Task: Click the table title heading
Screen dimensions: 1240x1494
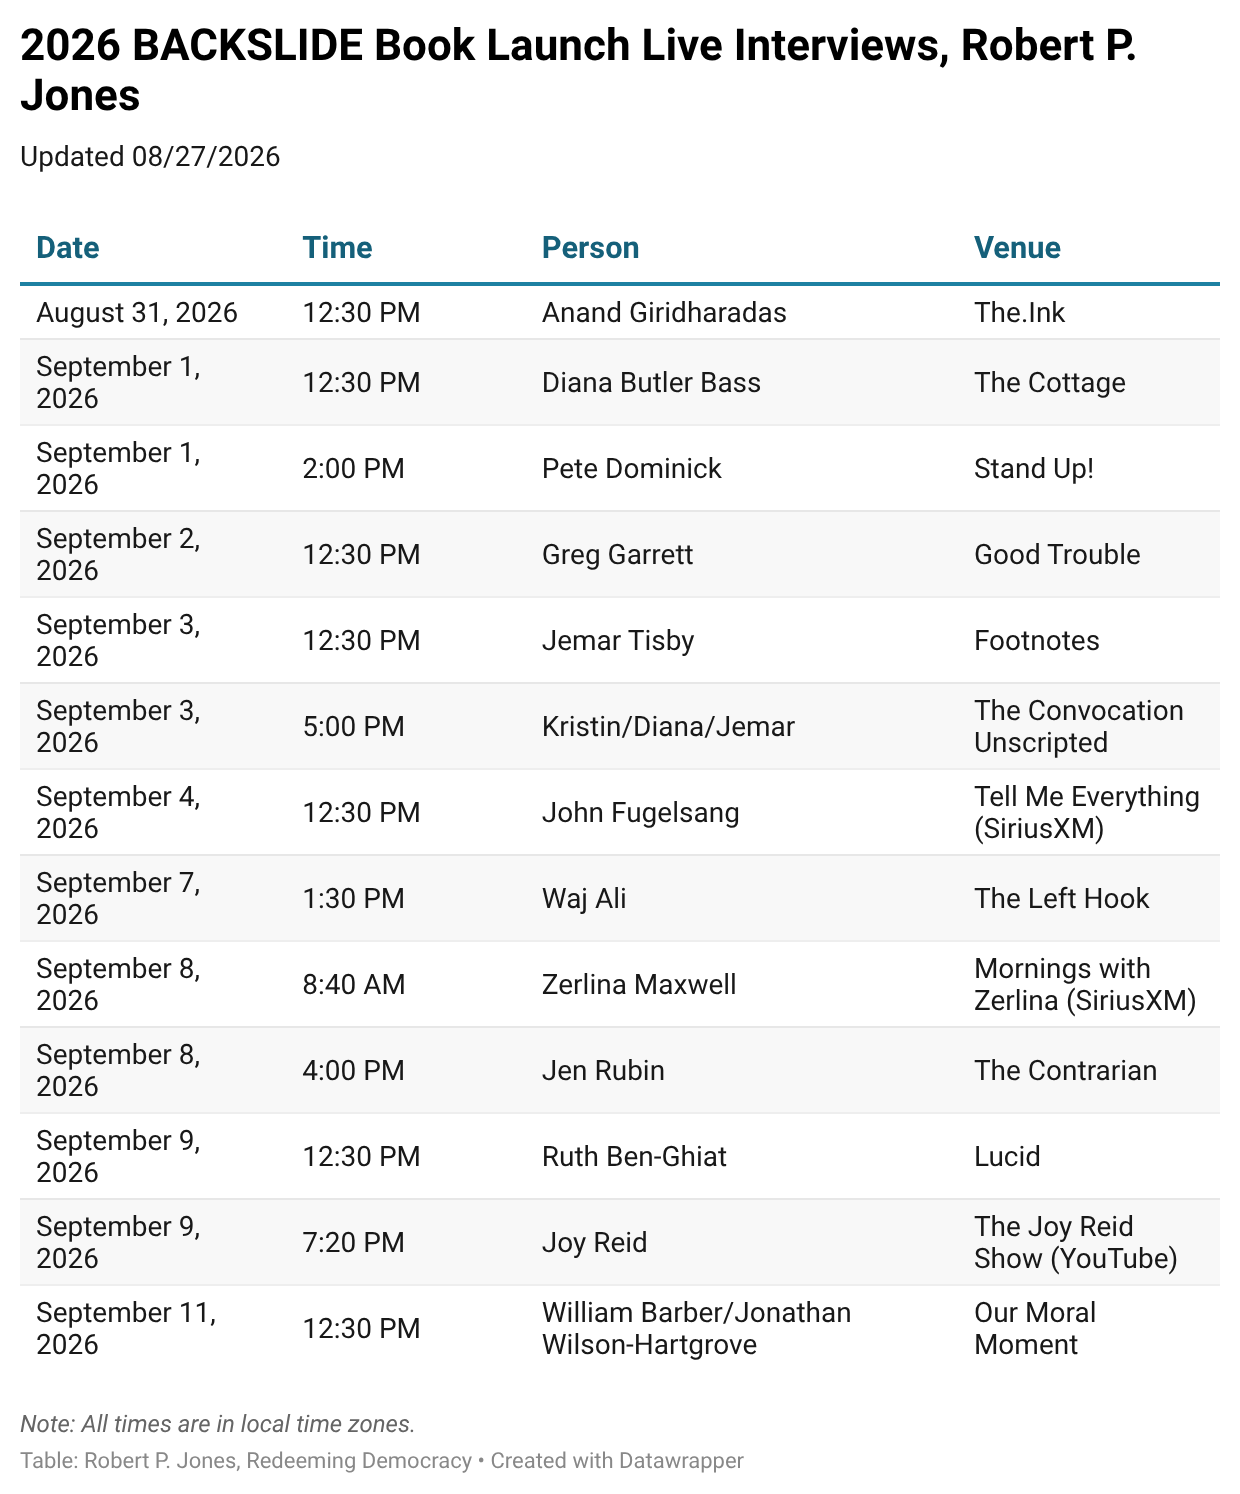Action: [578, 70]
